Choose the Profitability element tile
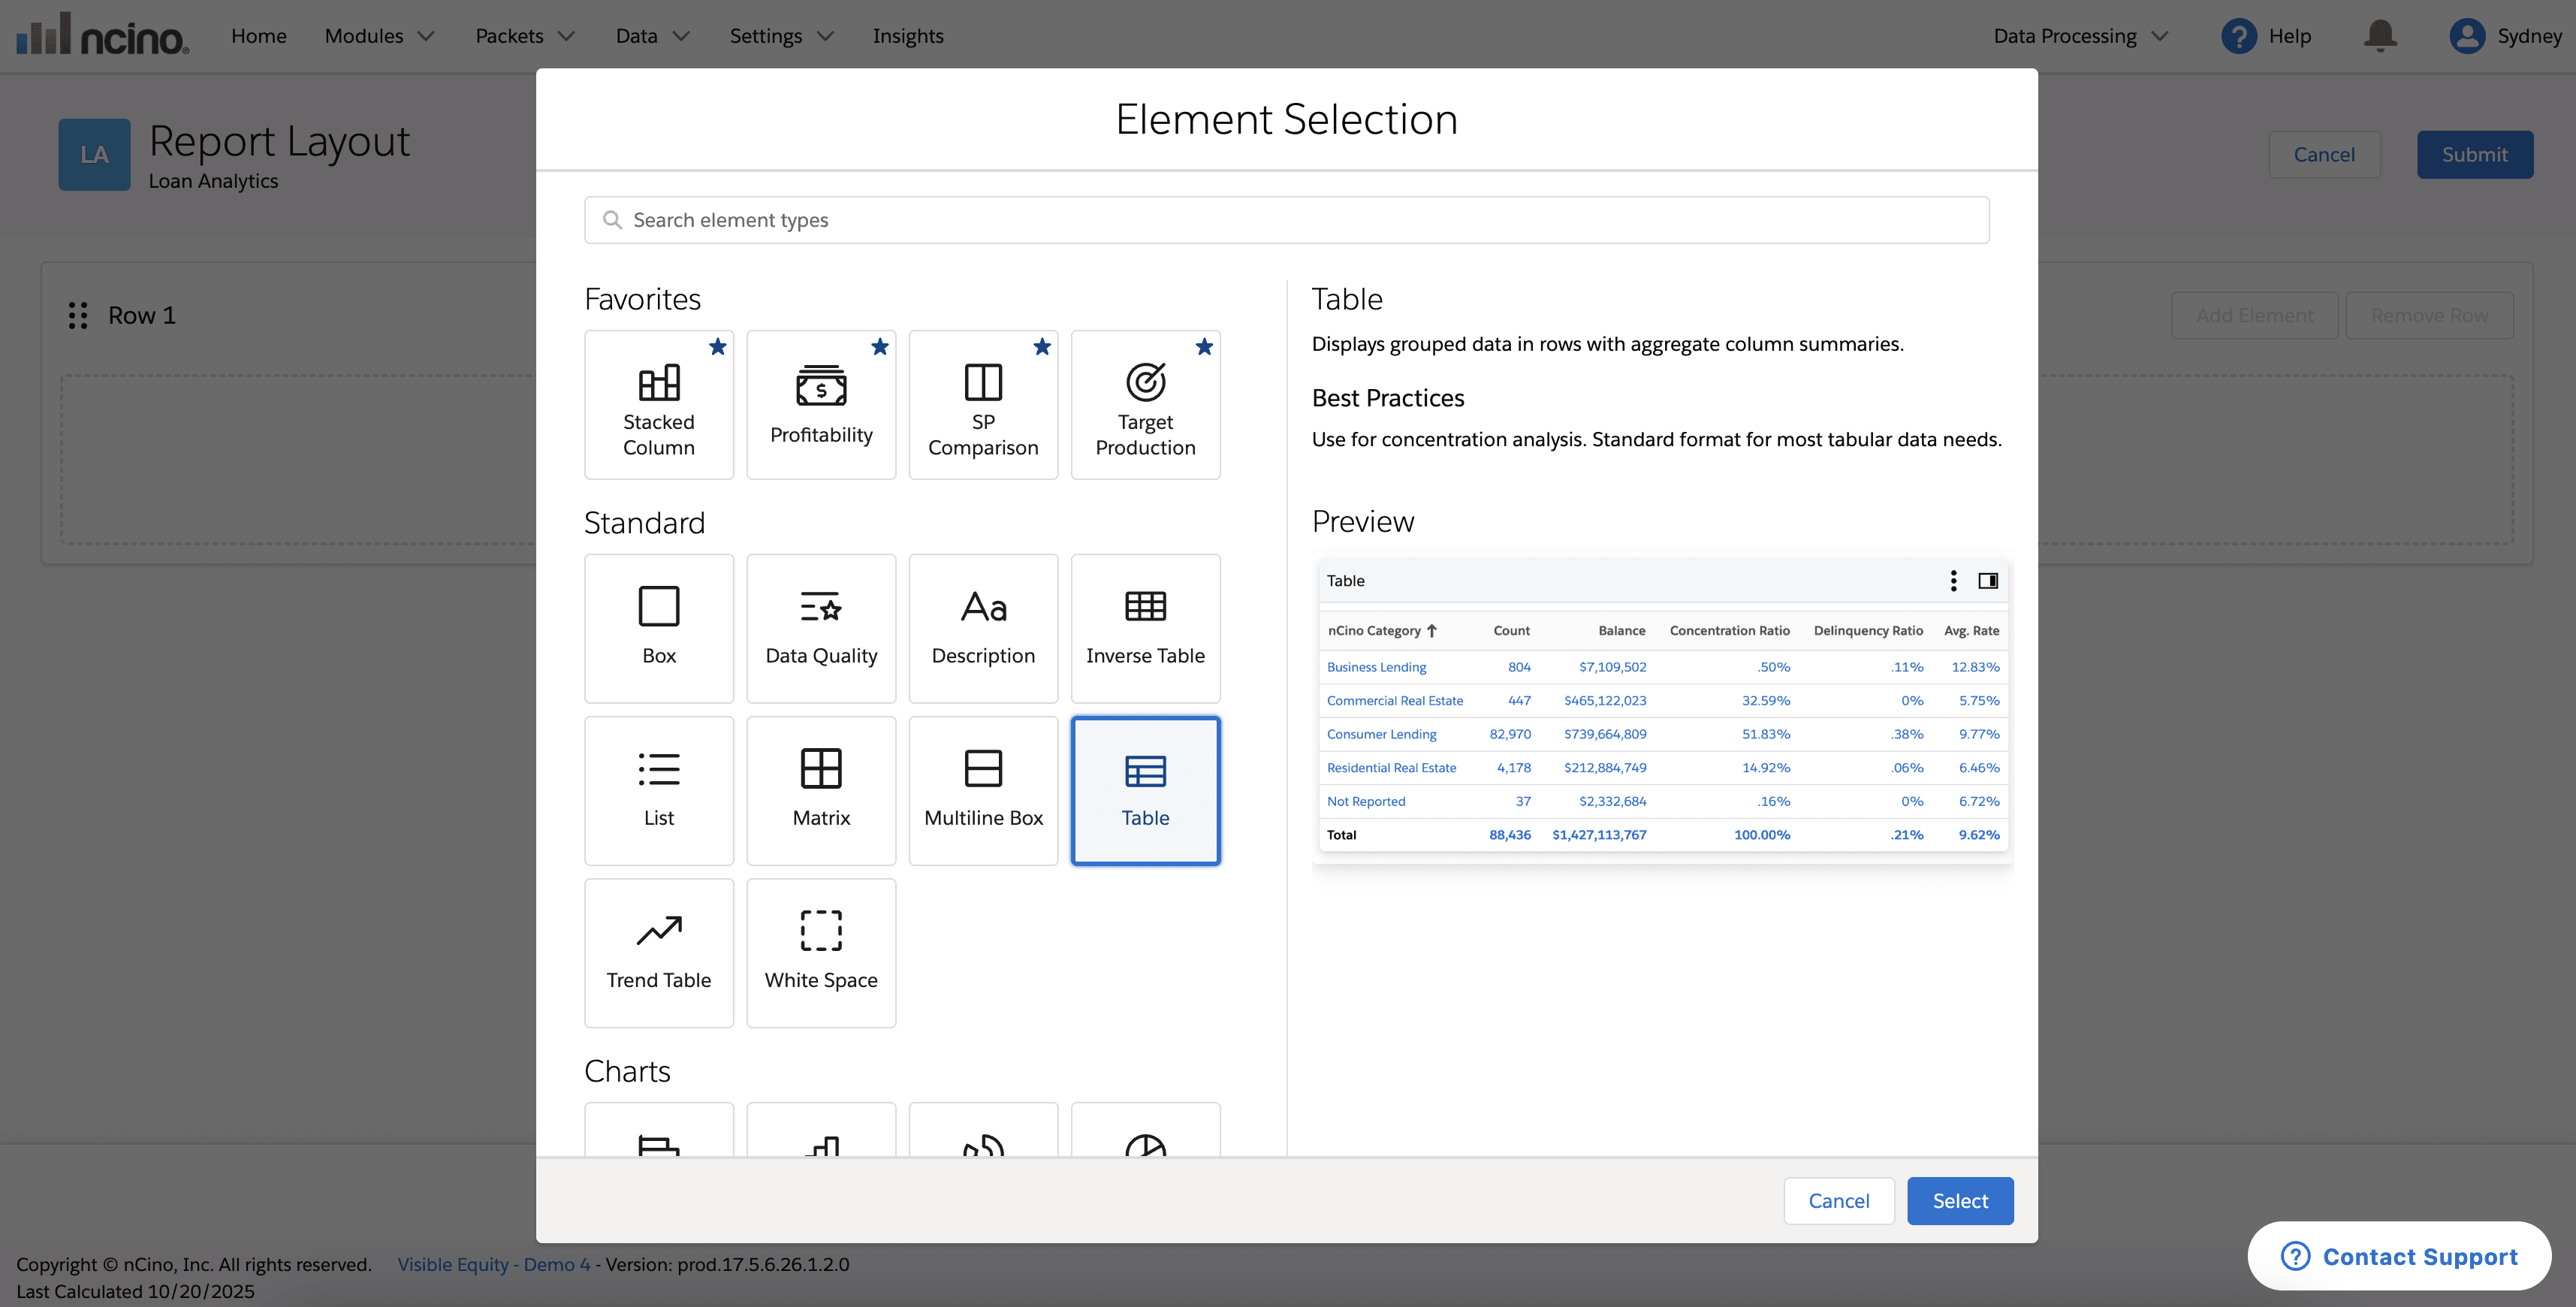Viewport: 2576px width, 1307px height. coord(820,405)
